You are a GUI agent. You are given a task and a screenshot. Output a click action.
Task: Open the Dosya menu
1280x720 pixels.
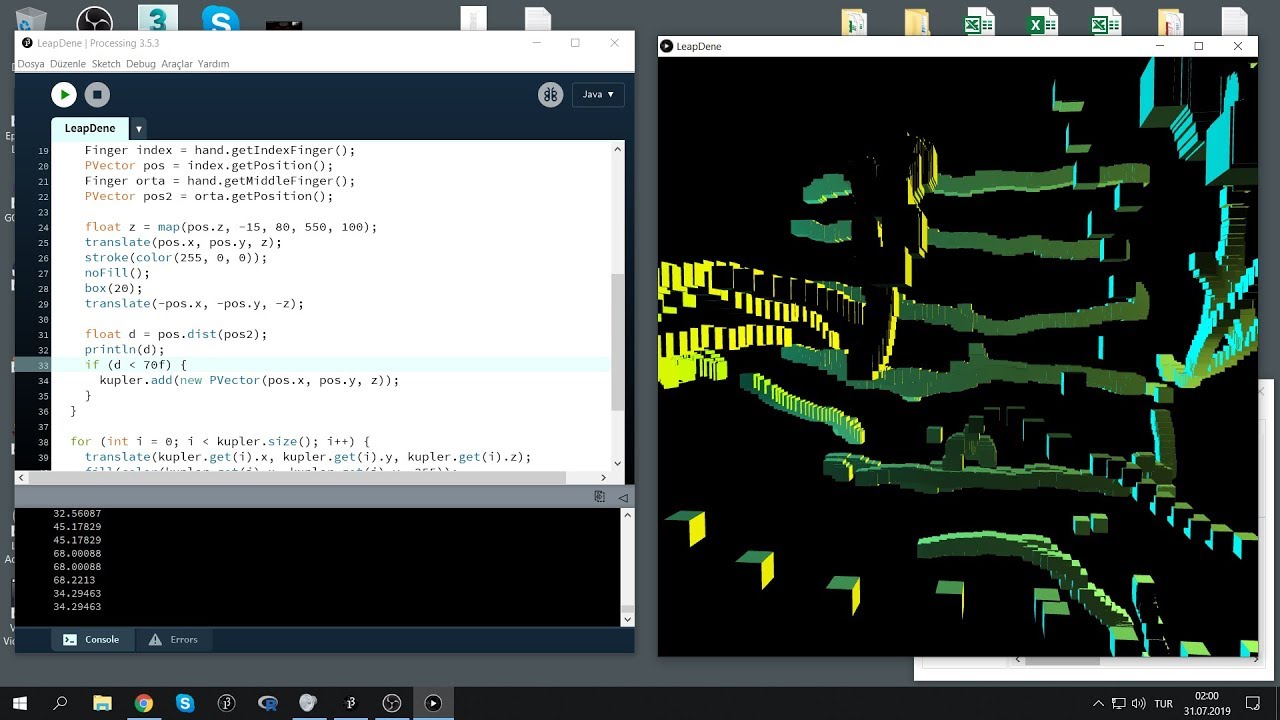31,64
